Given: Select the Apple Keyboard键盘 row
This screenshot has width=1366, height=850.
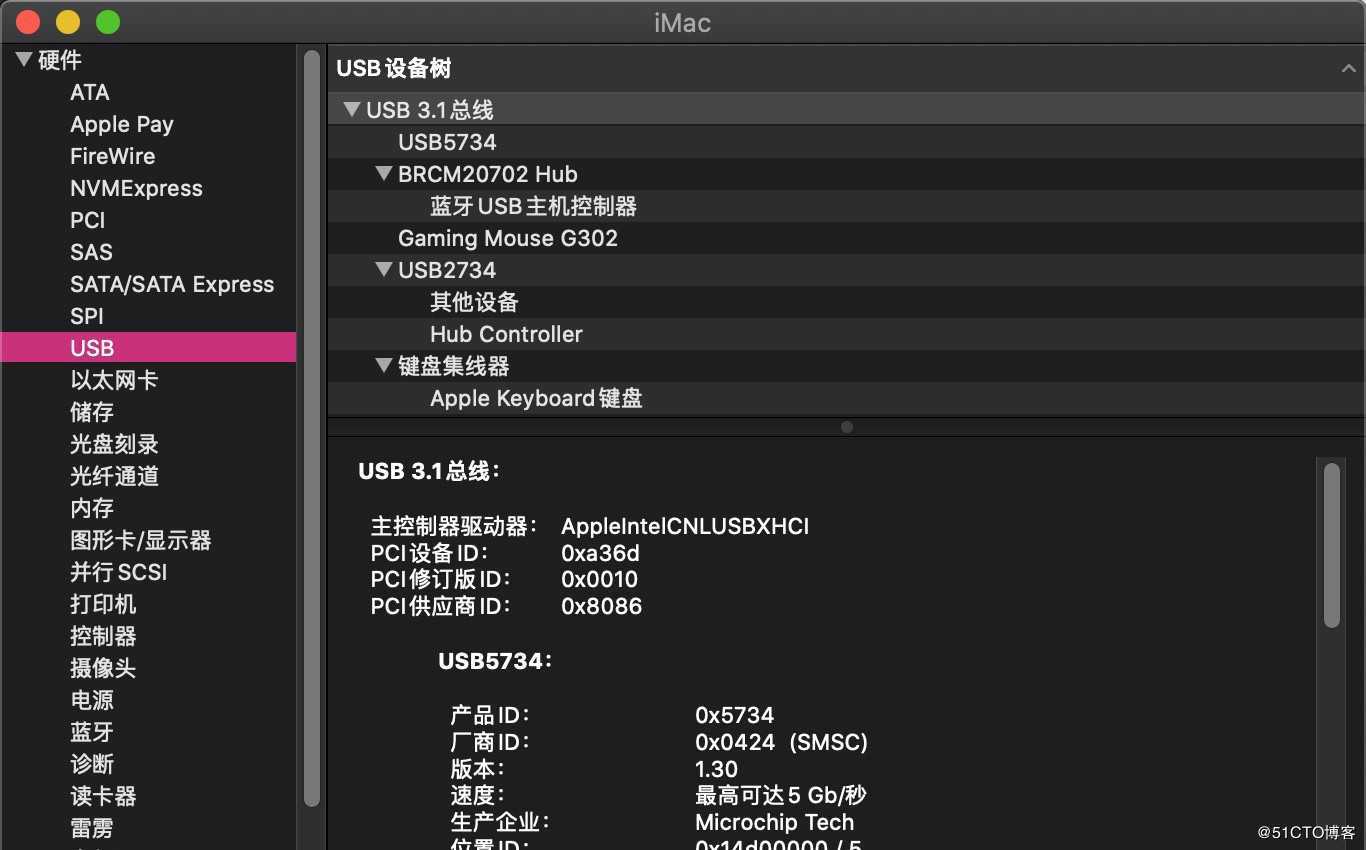Looking at the screenshot, I should [846, 398].
